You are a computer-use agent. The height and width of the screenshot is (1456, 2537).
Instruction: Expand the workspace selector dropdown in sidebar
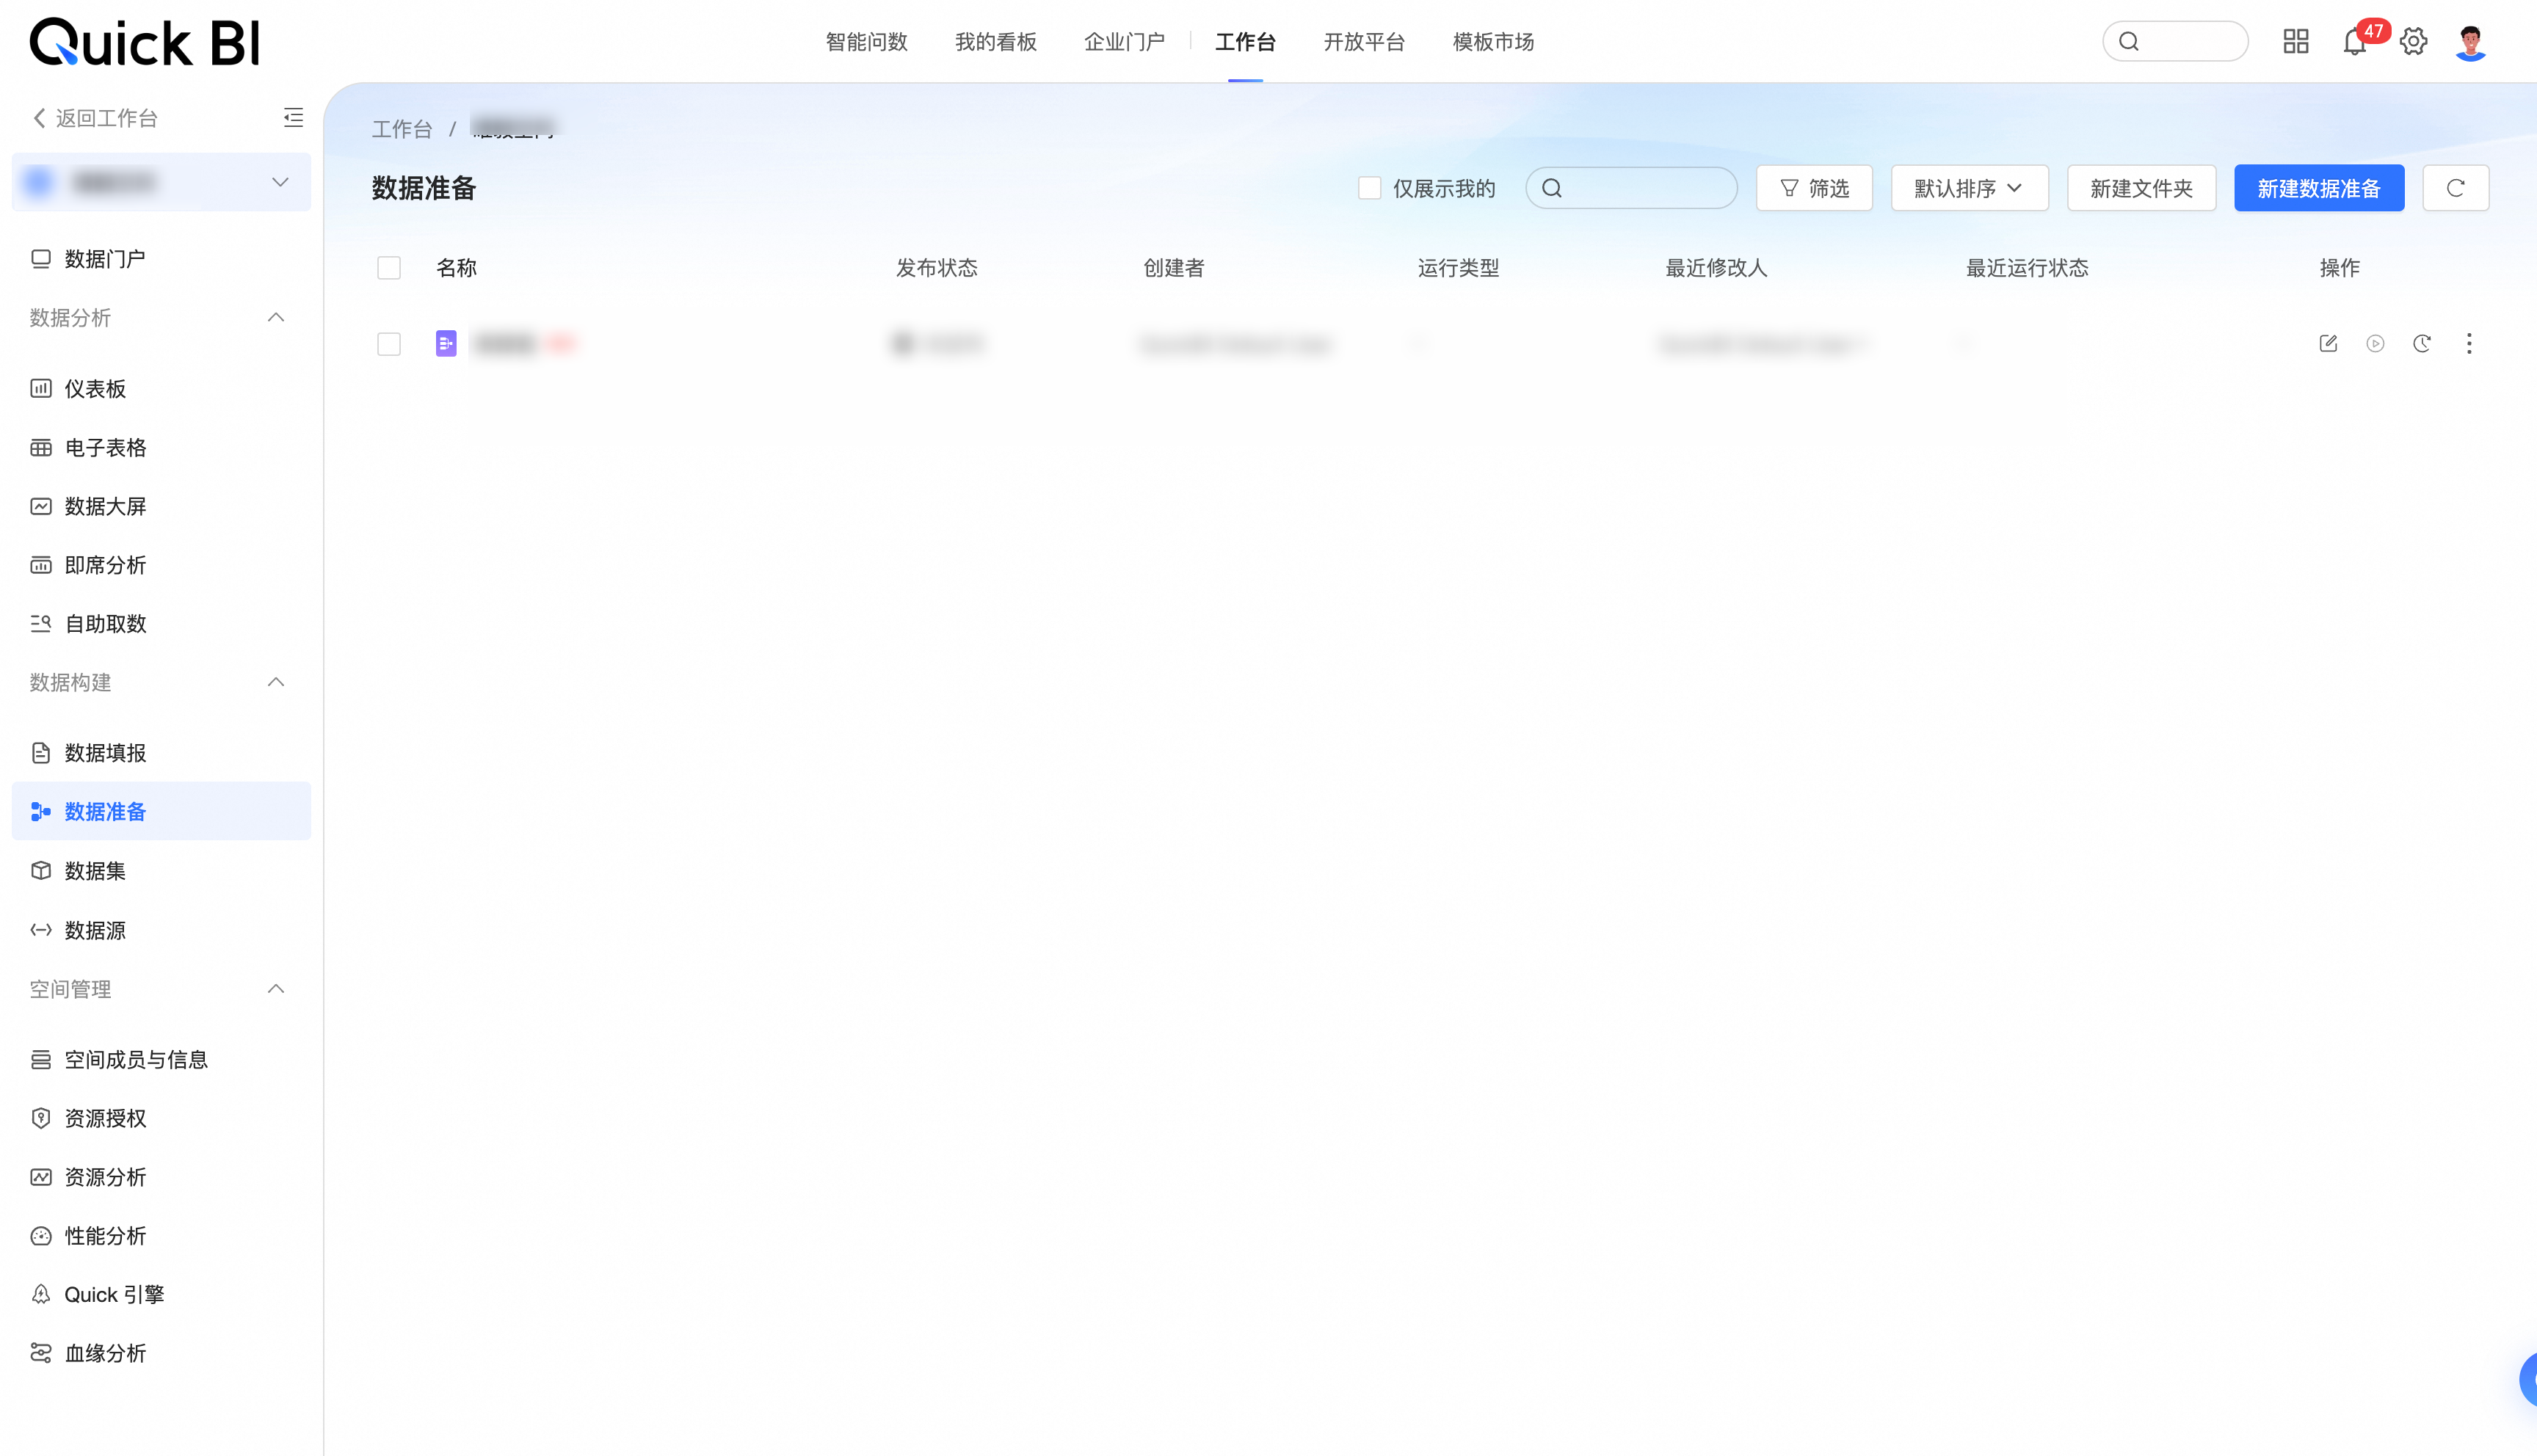[280, 182]
